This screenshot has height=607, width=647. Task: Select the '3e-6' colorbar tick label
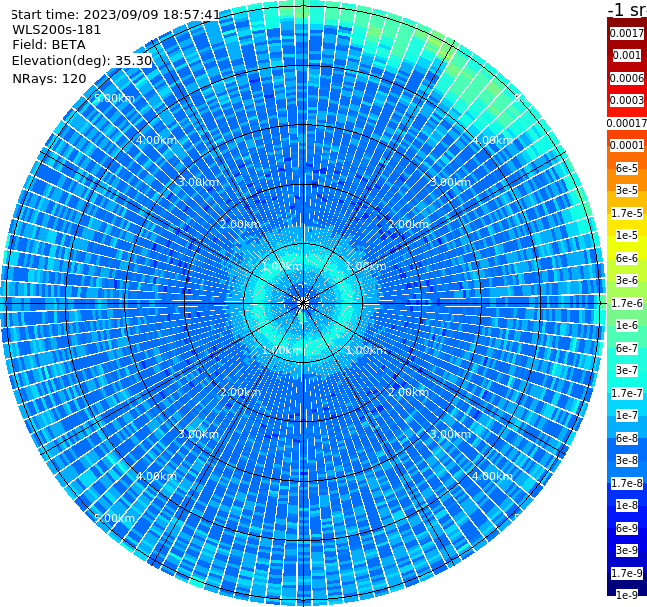[x=627, y=280]
